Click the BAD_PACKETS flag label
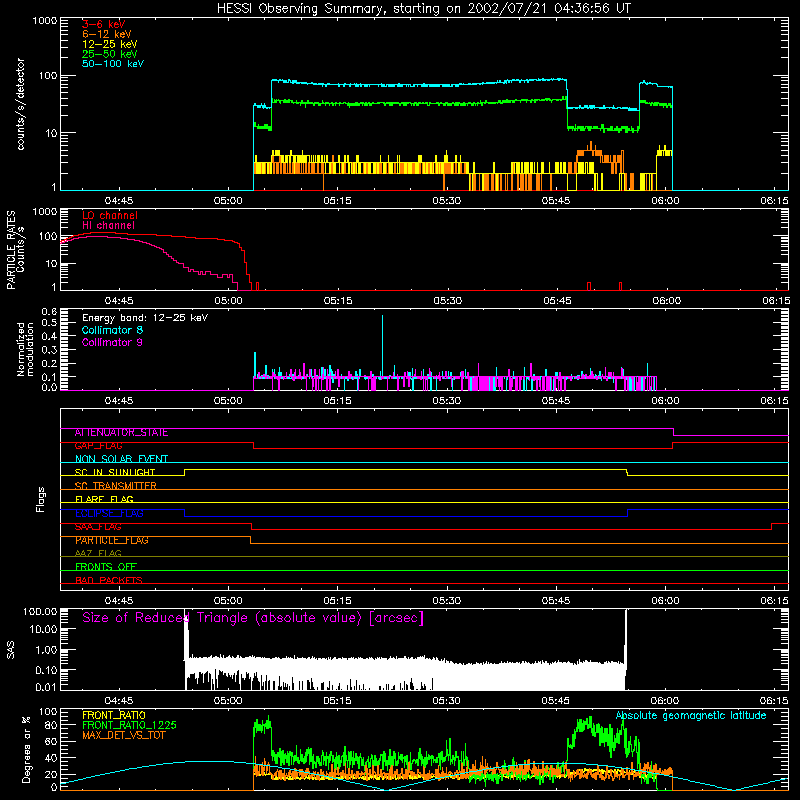Screen dimensions: 800x800 109,580
